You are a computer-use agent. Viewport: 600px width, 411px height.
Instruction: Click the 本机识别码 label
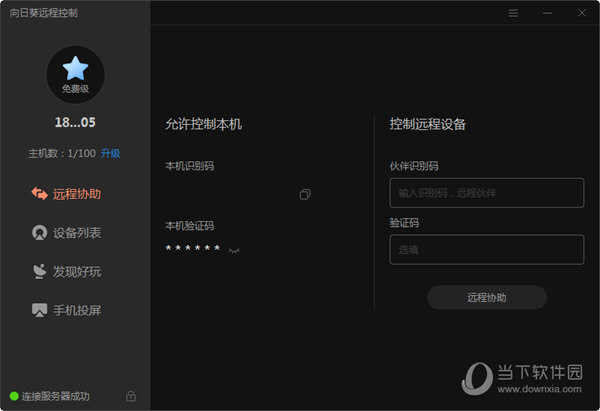189,166
